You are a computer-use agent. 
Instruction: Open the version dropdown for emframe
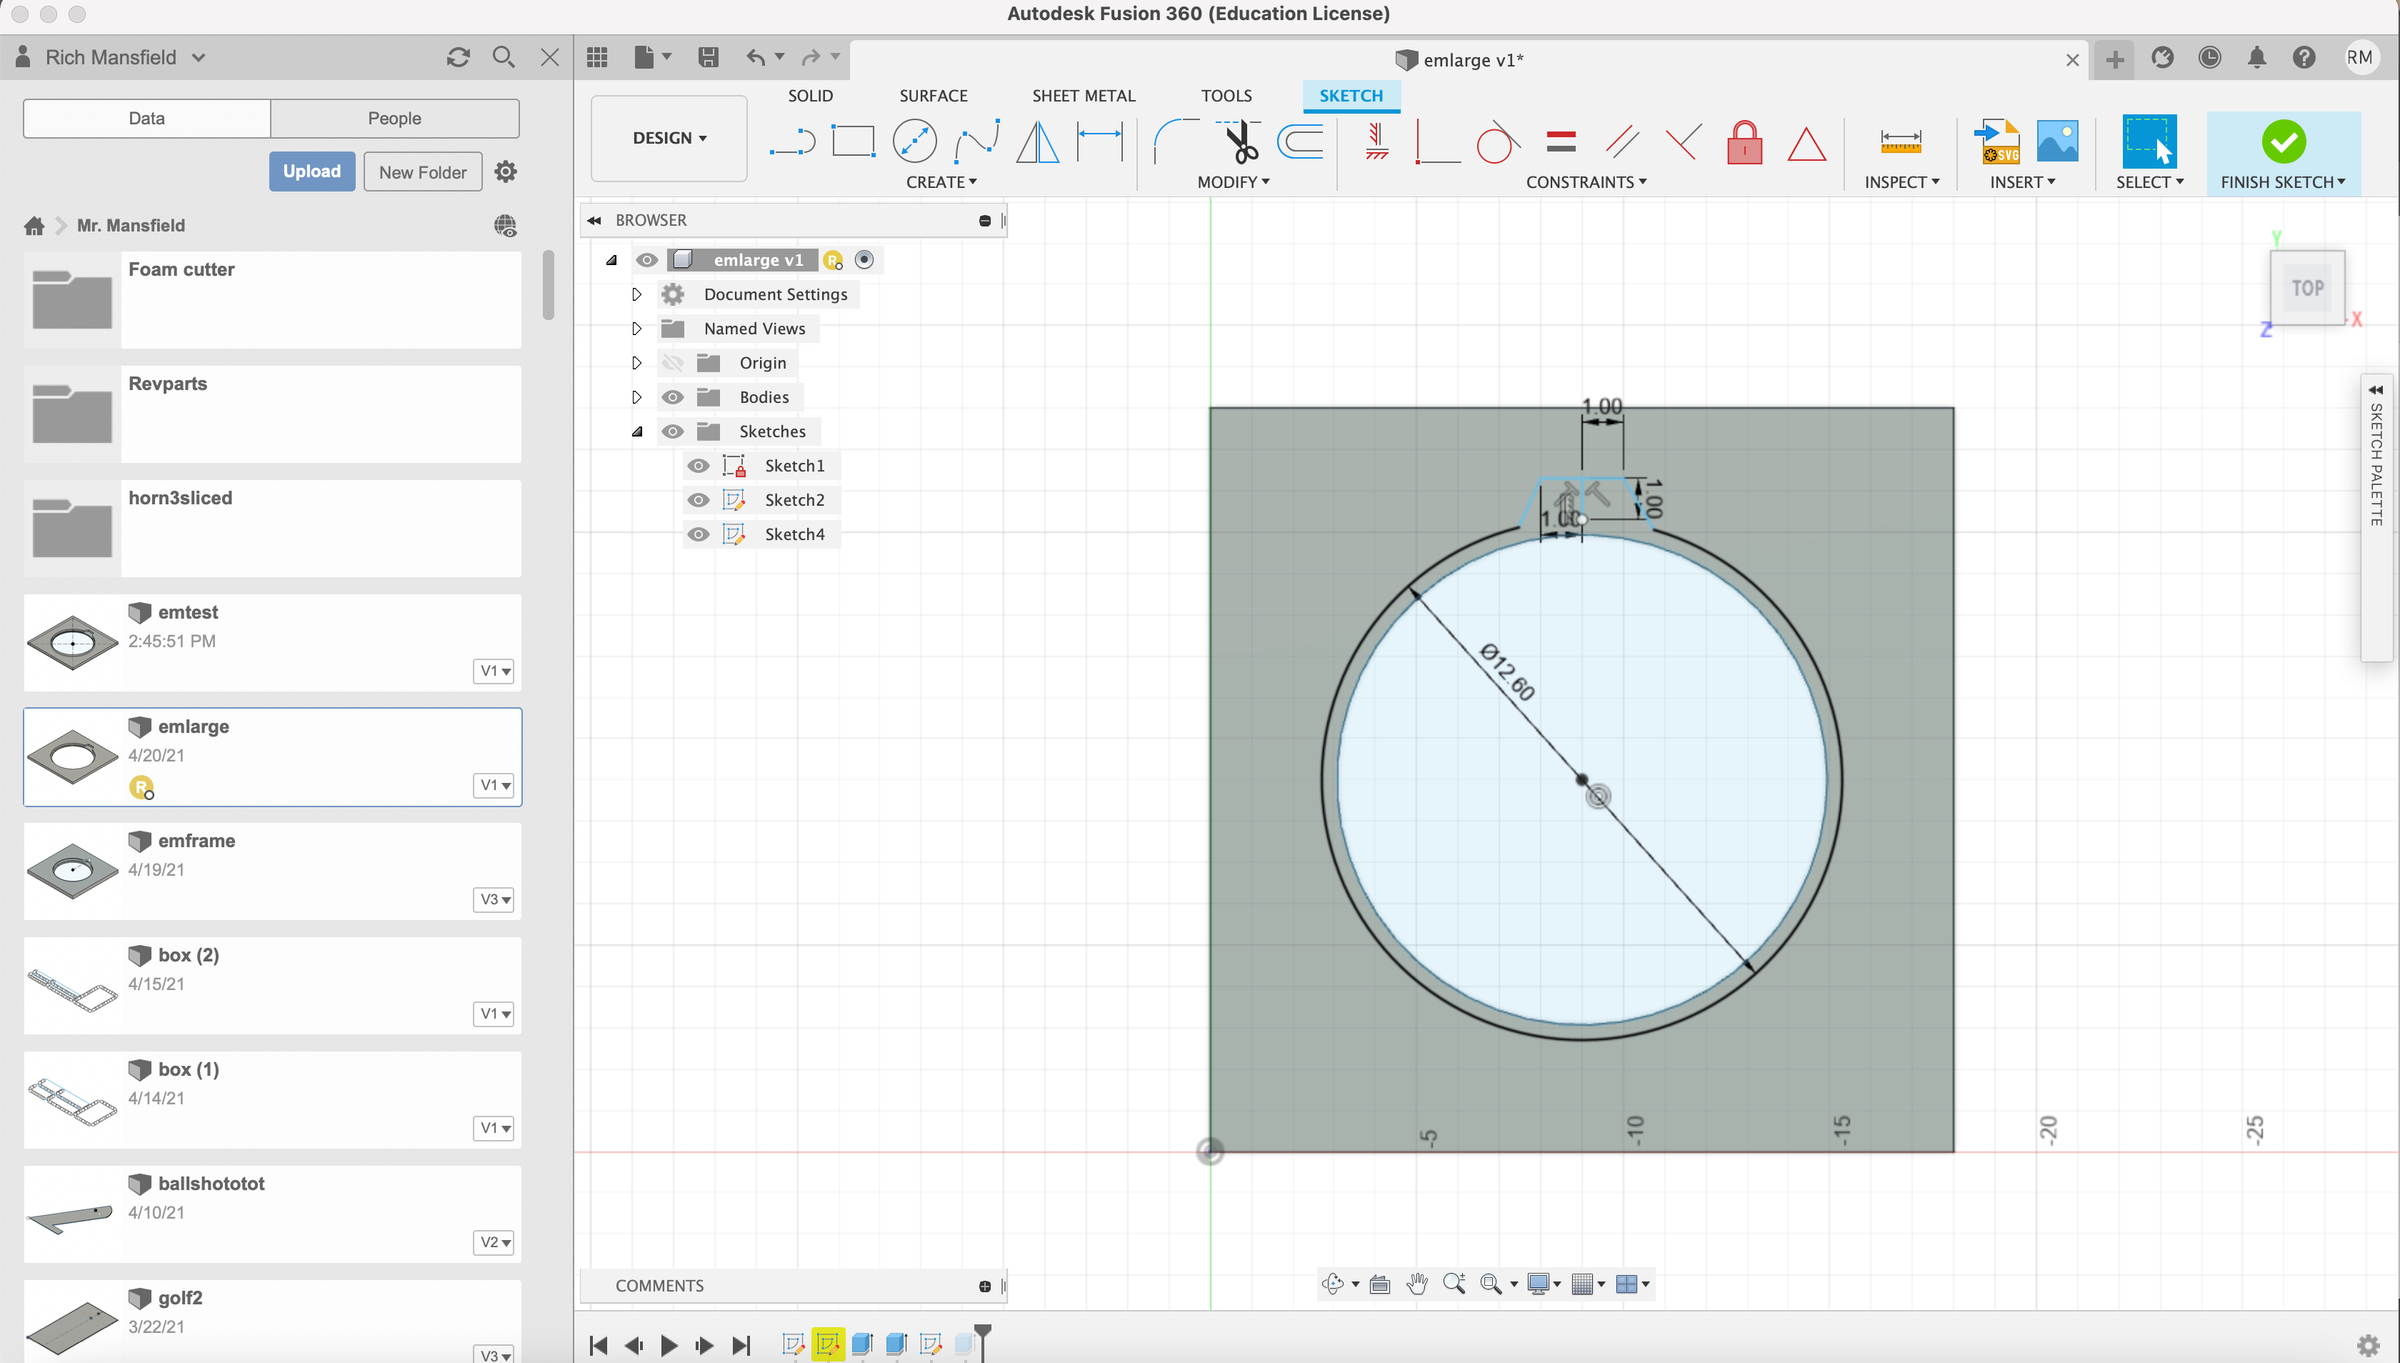tap(493, 900)
